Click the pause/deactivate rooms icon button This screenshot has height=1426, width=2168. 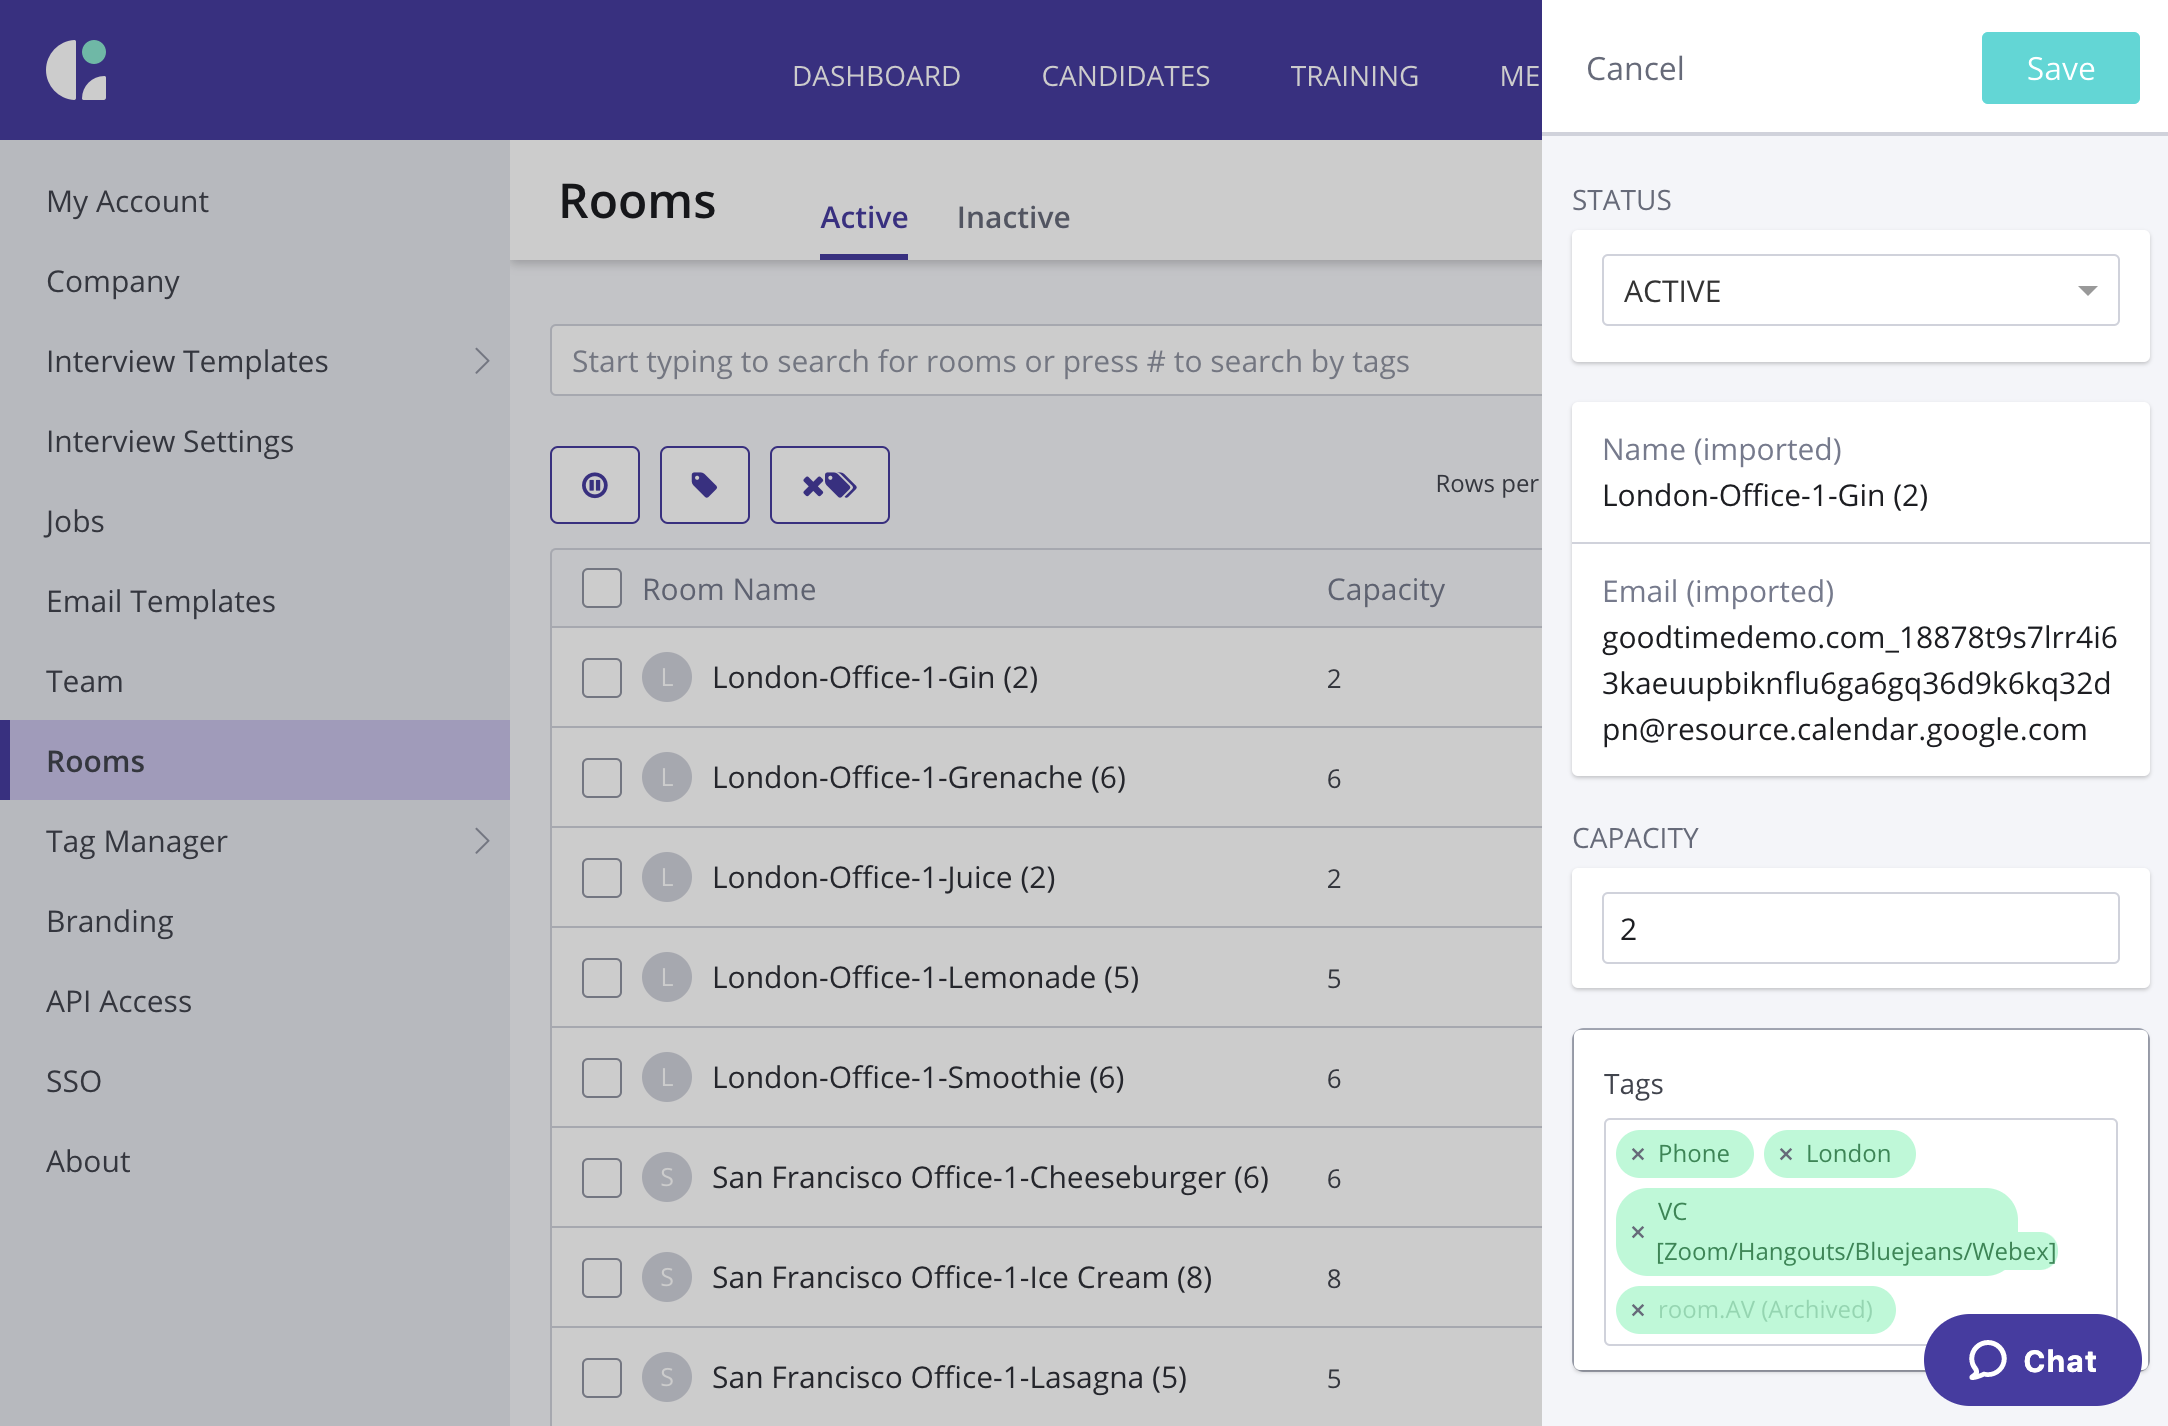[595, 485]
